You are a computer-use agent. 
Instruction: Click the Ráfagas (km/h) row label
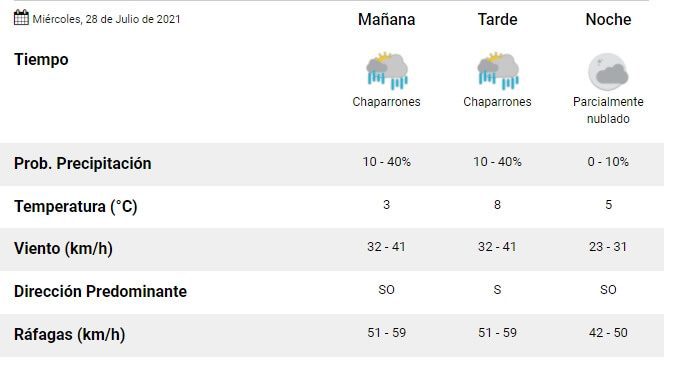click(x=69, y=335)
